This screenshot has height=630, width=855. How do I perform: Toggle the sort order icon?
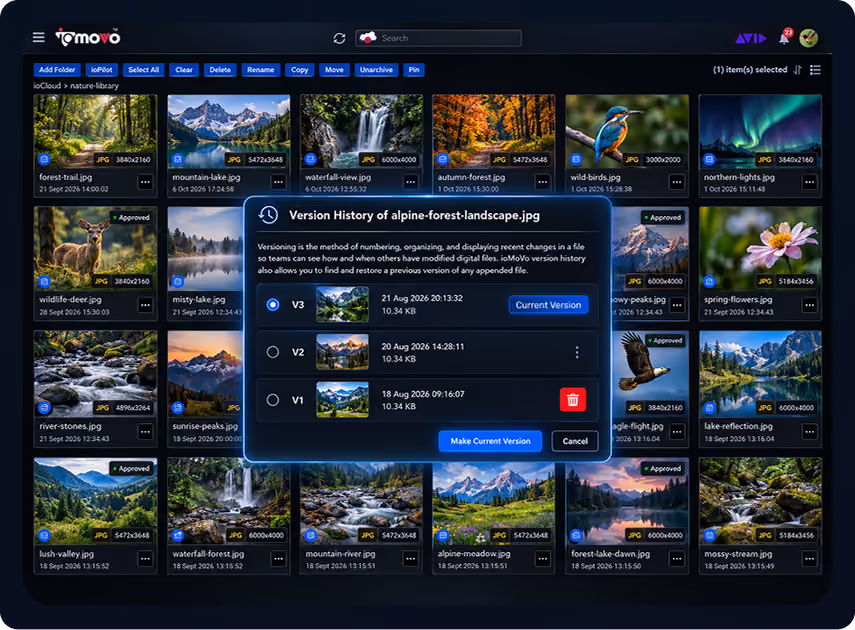(797, 70)
